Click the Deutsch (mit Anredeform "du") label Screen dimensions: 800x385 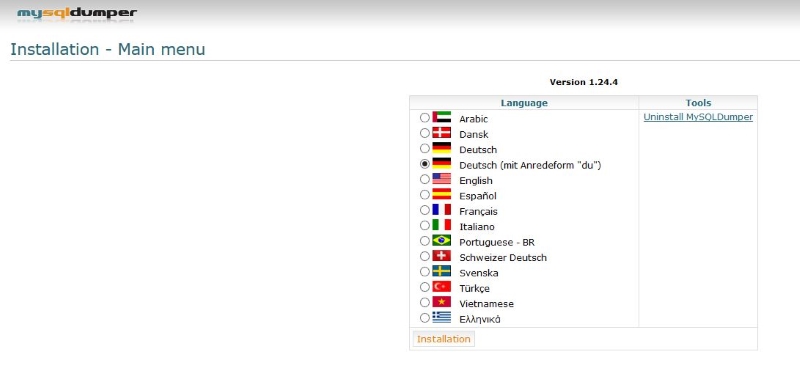[x=530, y=166]
